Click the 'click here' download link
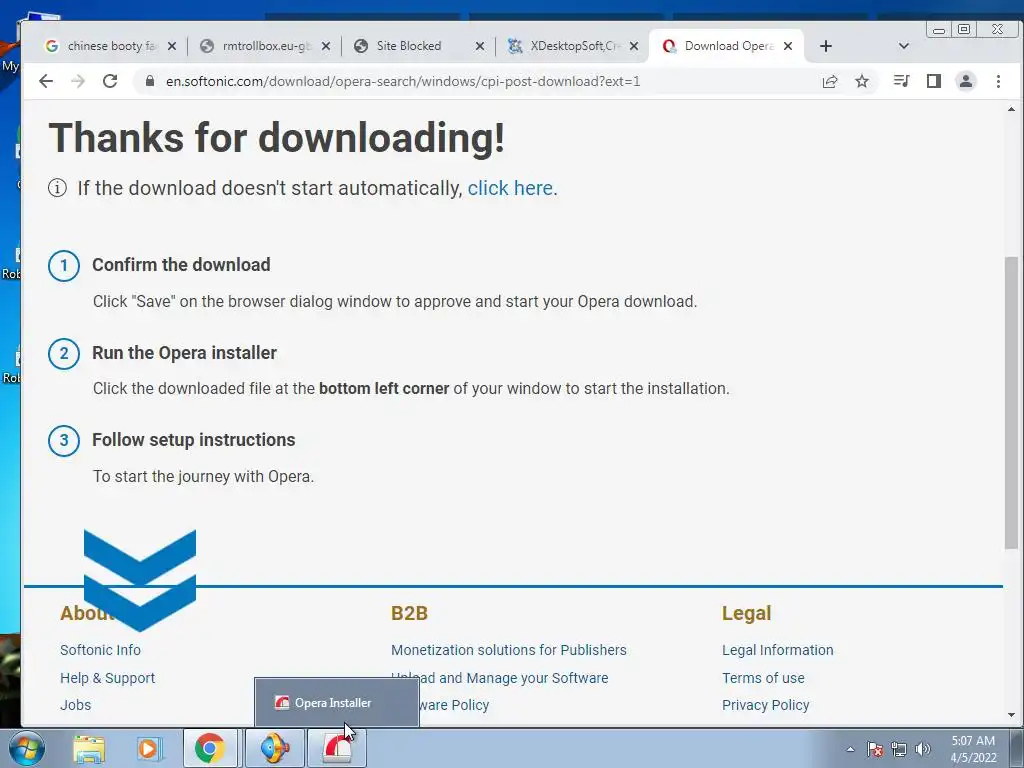 (x=510, y=188)
